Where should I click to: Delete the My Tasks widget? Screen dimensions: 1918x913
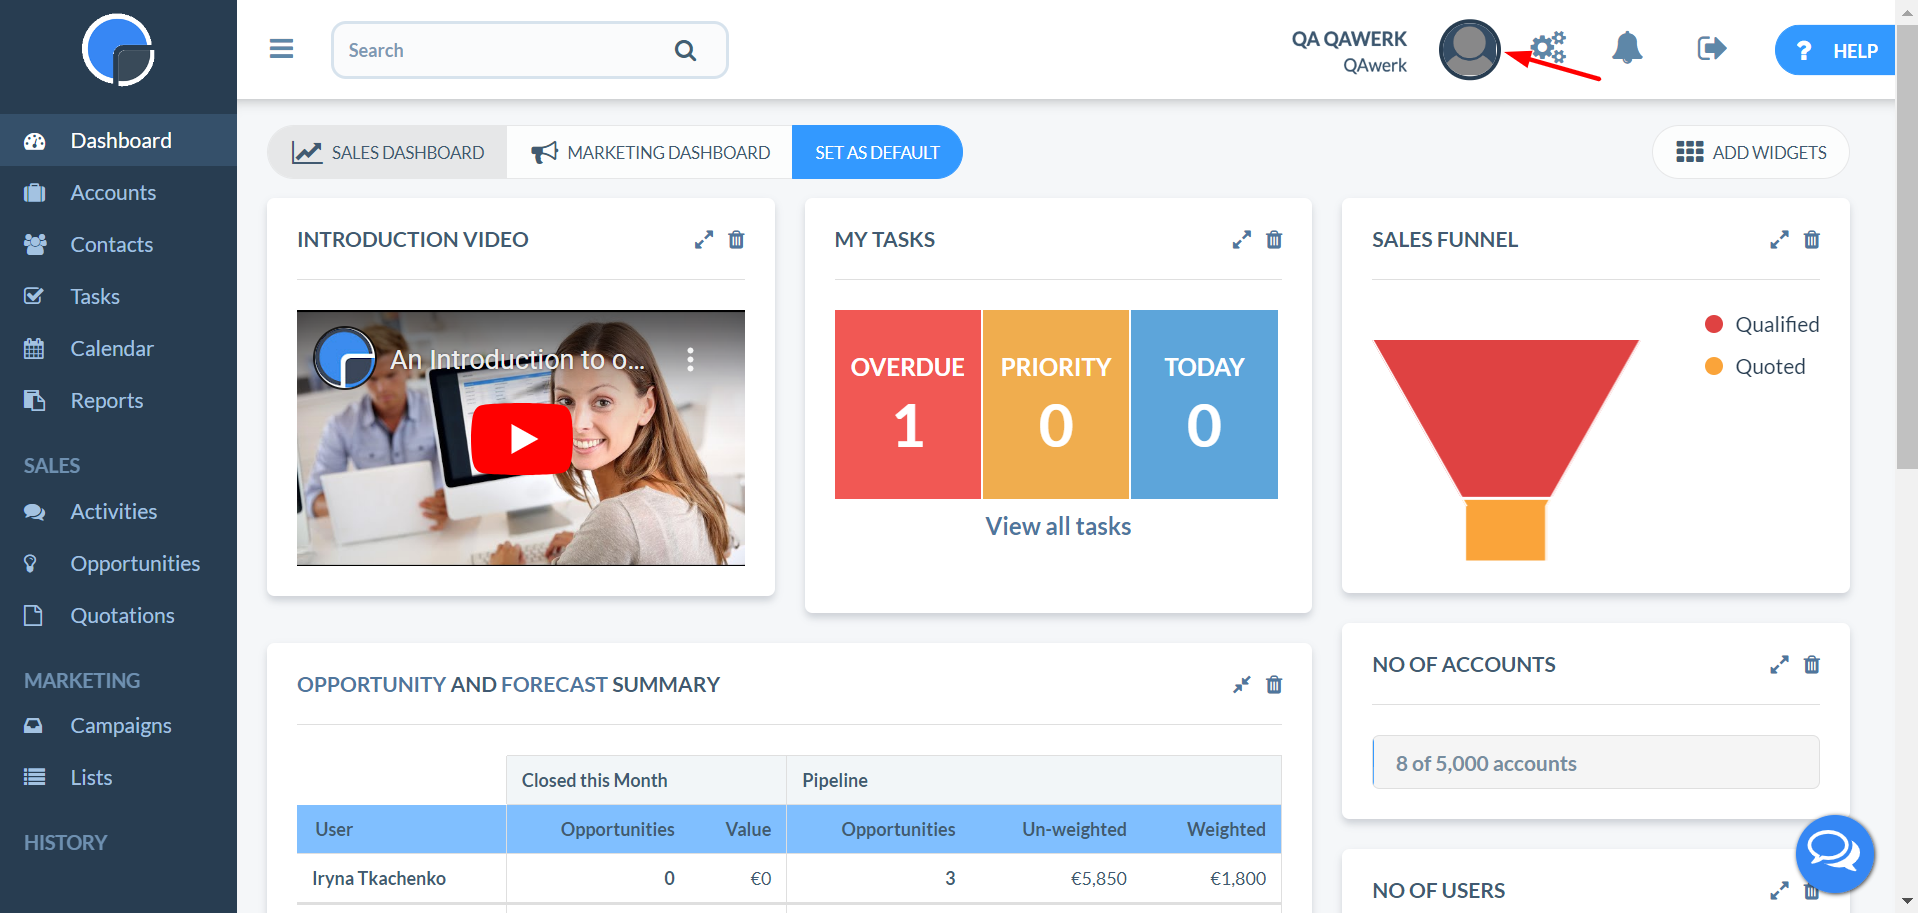1274,240
